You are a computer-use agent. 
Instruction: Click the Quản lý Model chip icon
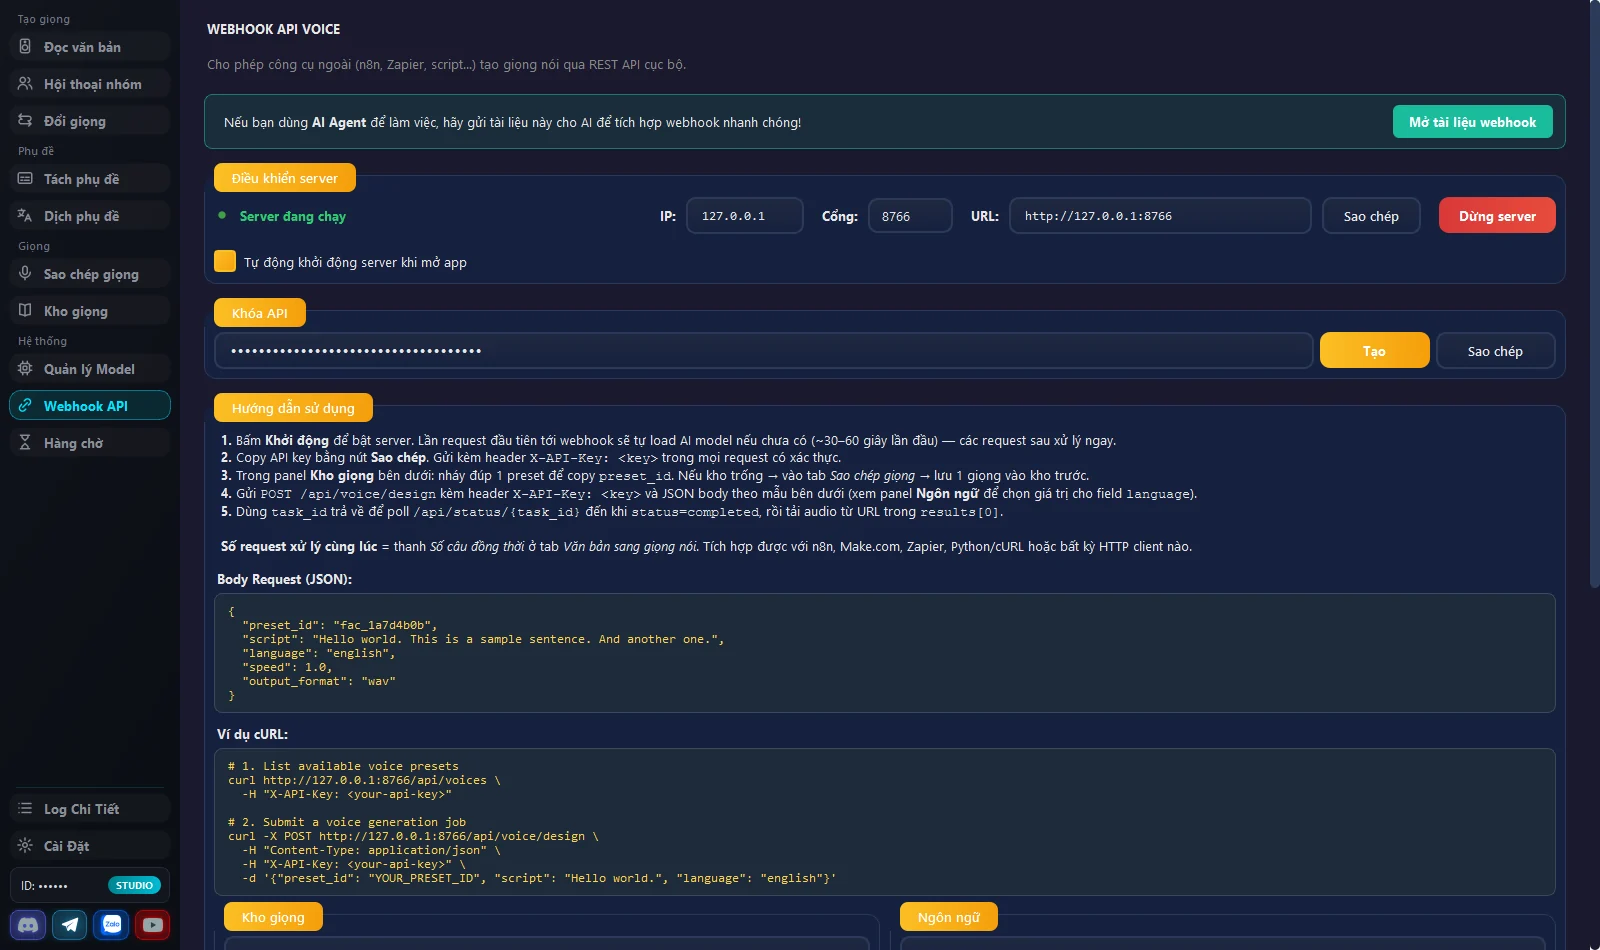(x=25, y=369)
